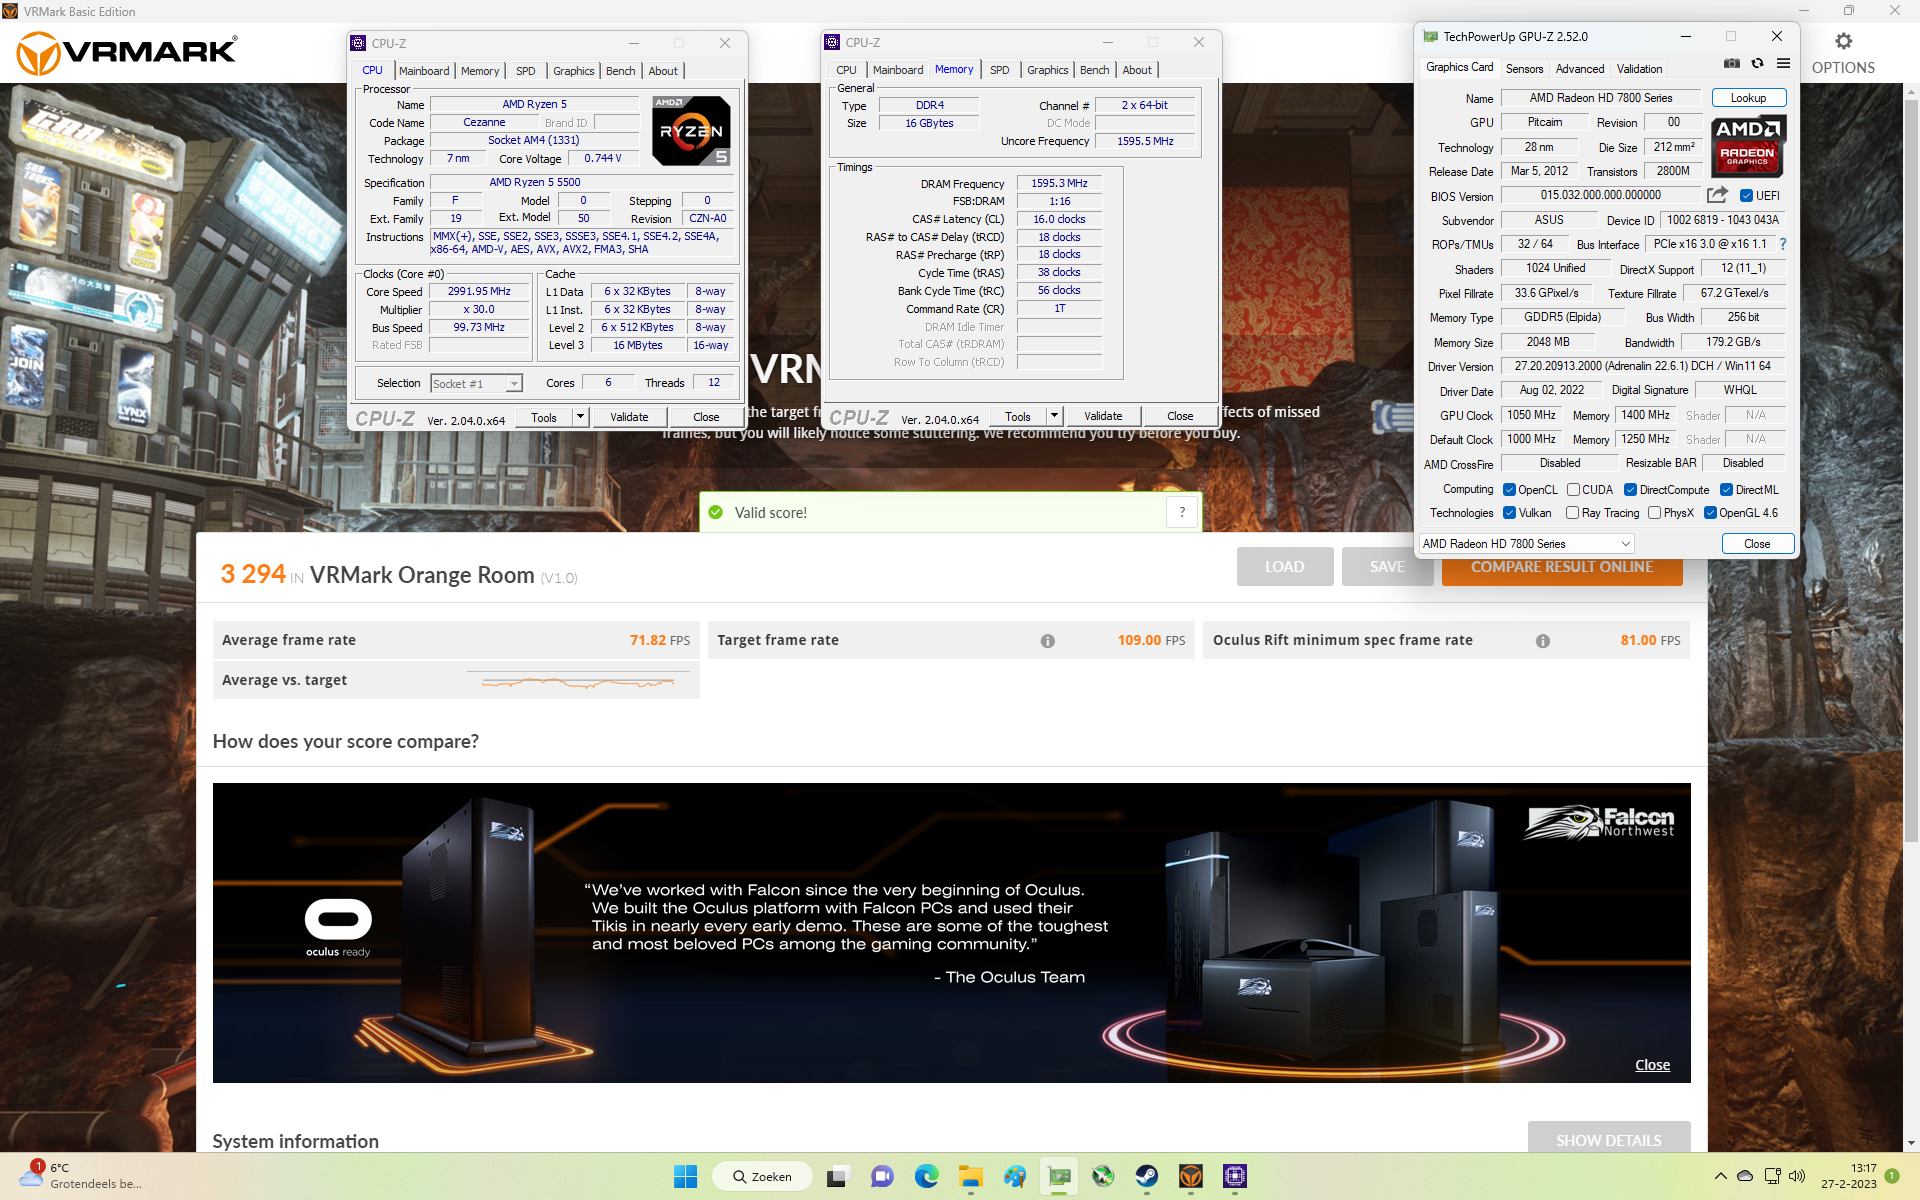Open Task View in the taskbar
Viewport: 1920px width, 1200px height.
(x=837, y=1177)
